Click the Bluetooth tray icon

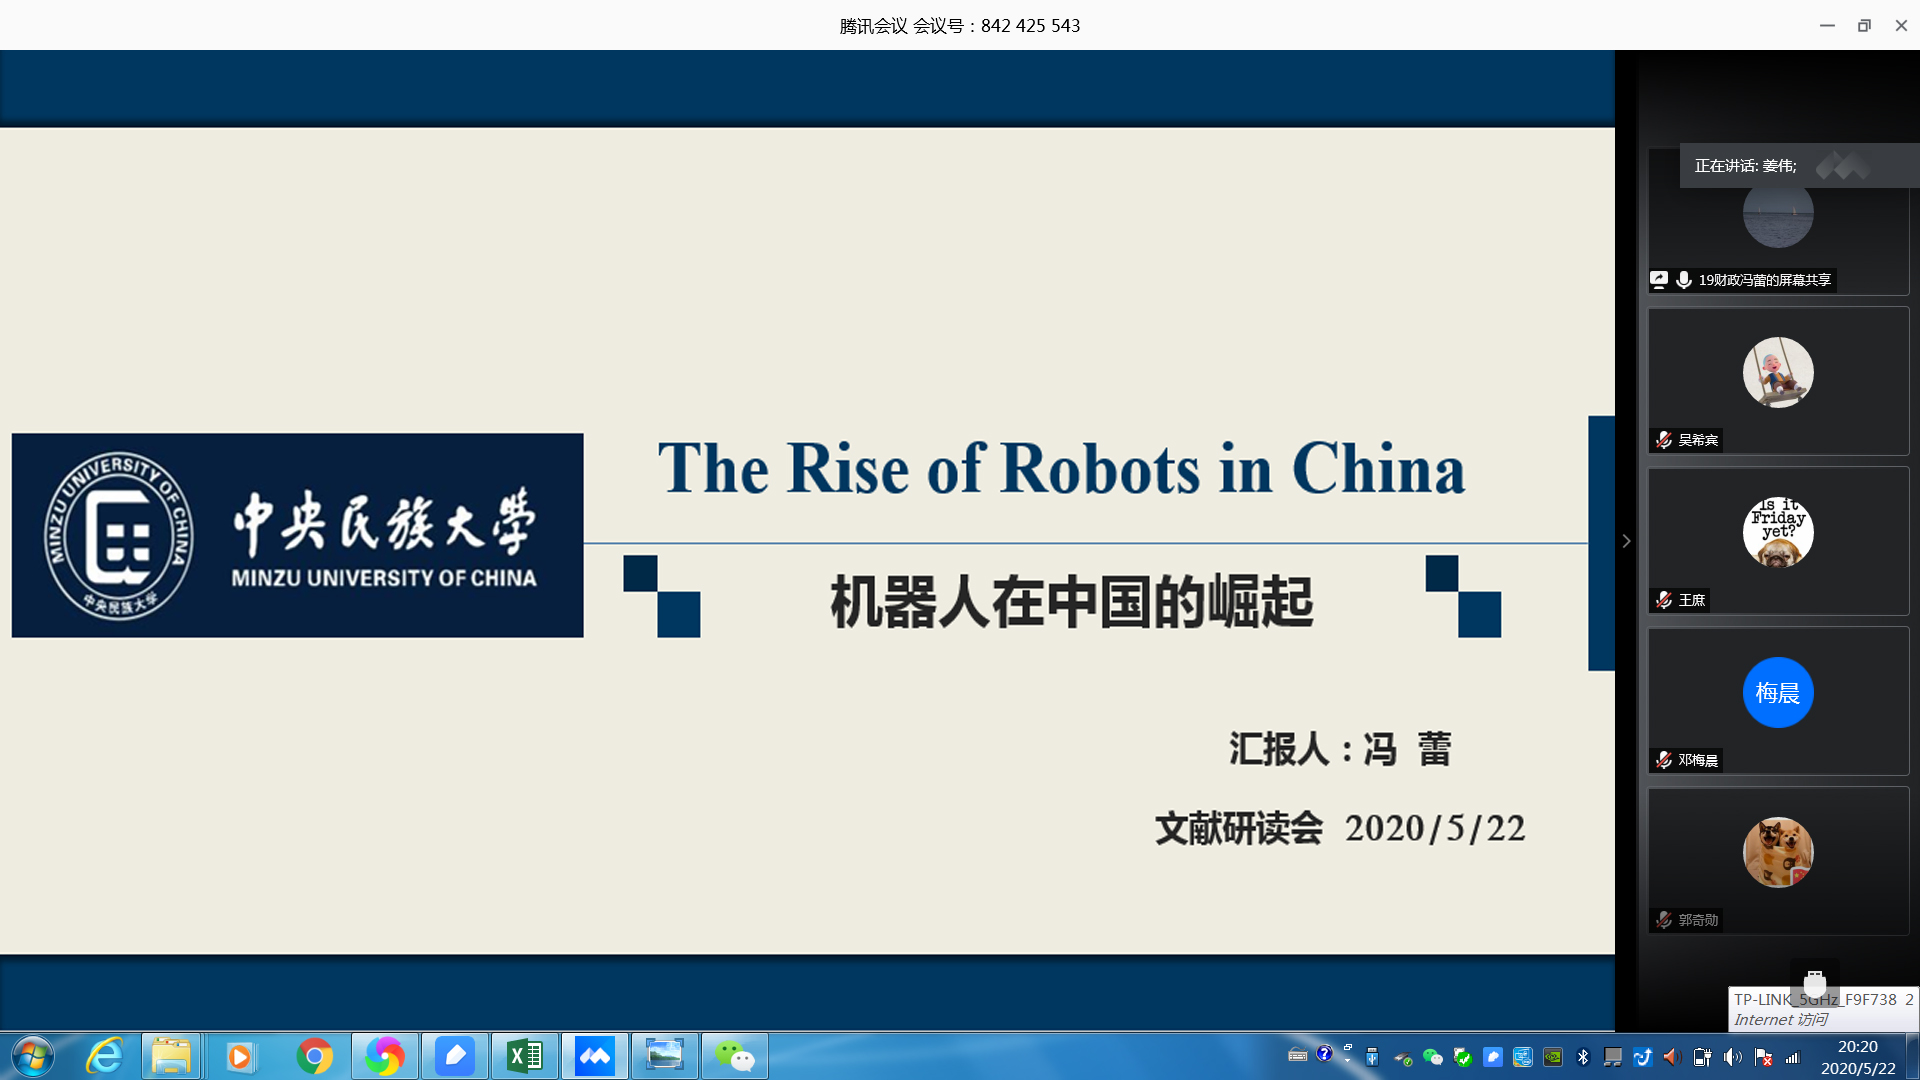1583,1057
